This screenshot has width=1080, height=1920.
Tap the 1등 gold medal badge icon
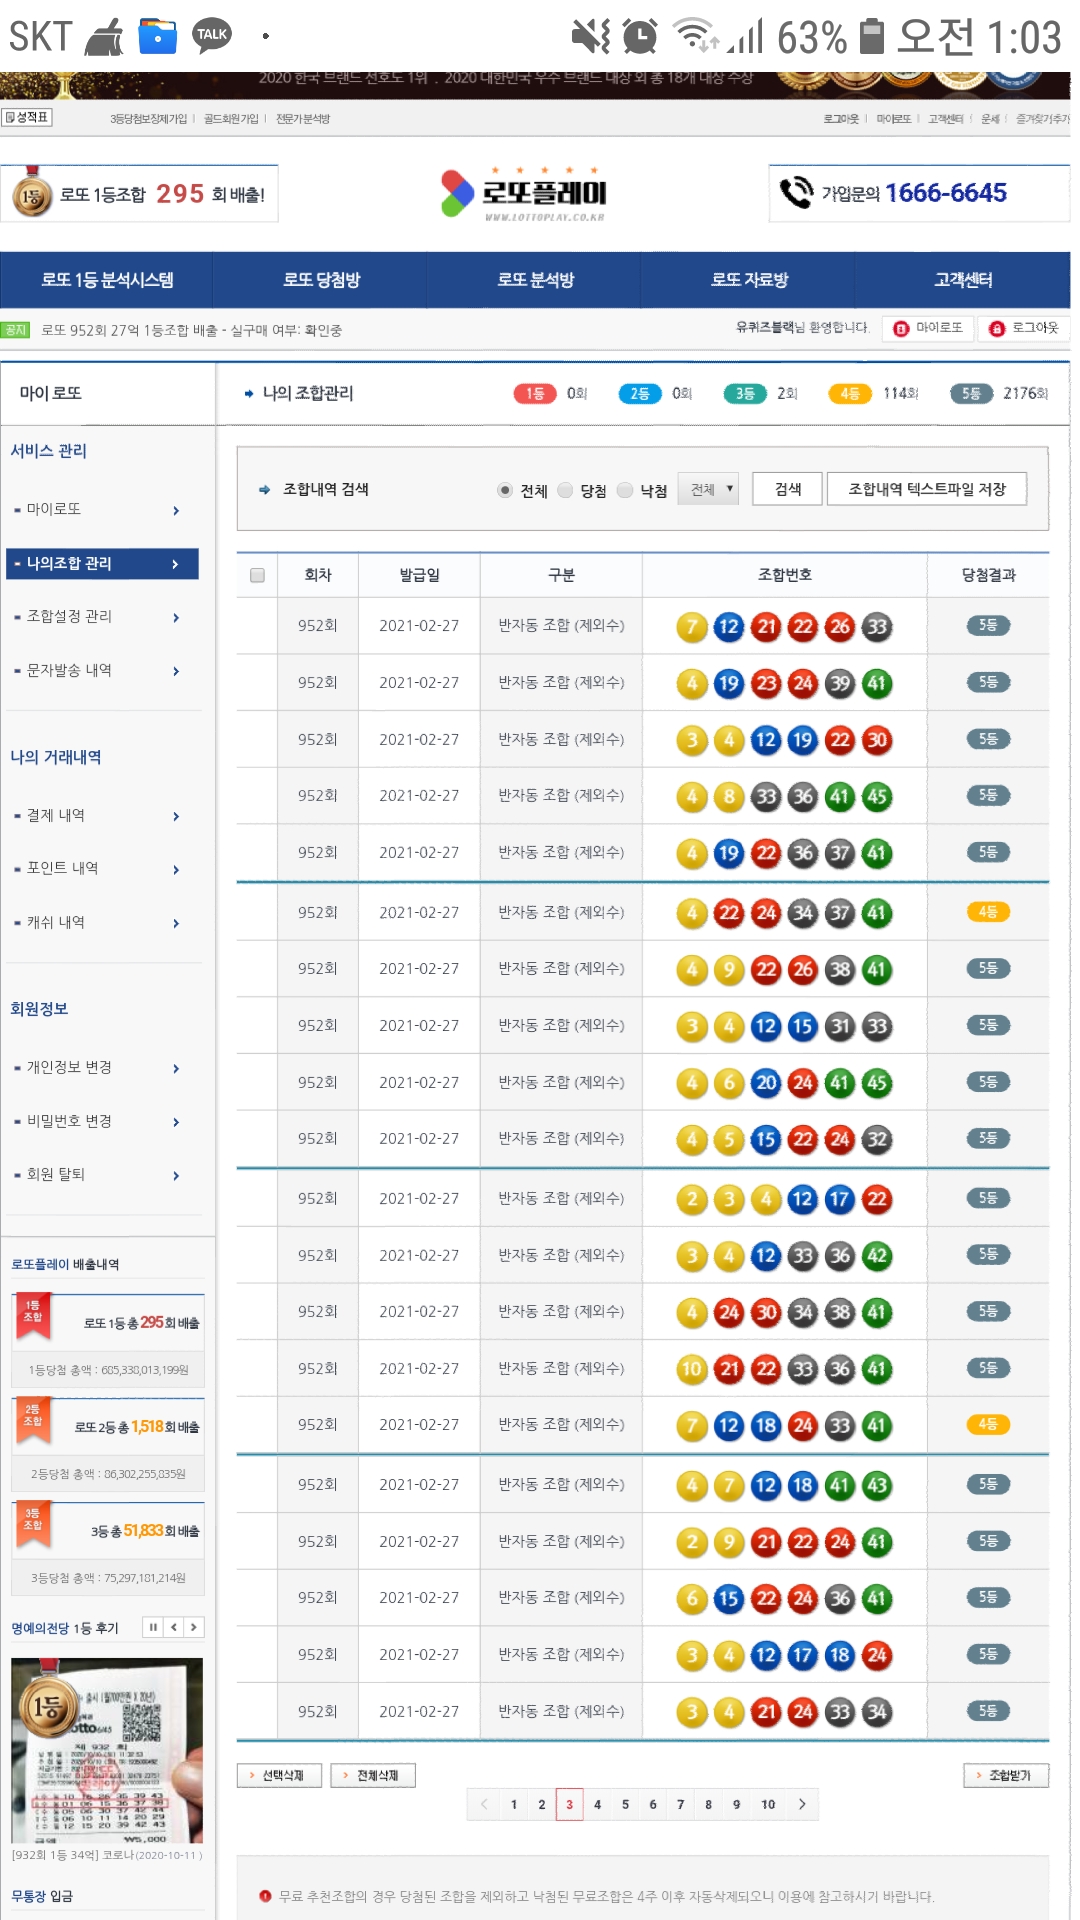click(x=32, y=193)
